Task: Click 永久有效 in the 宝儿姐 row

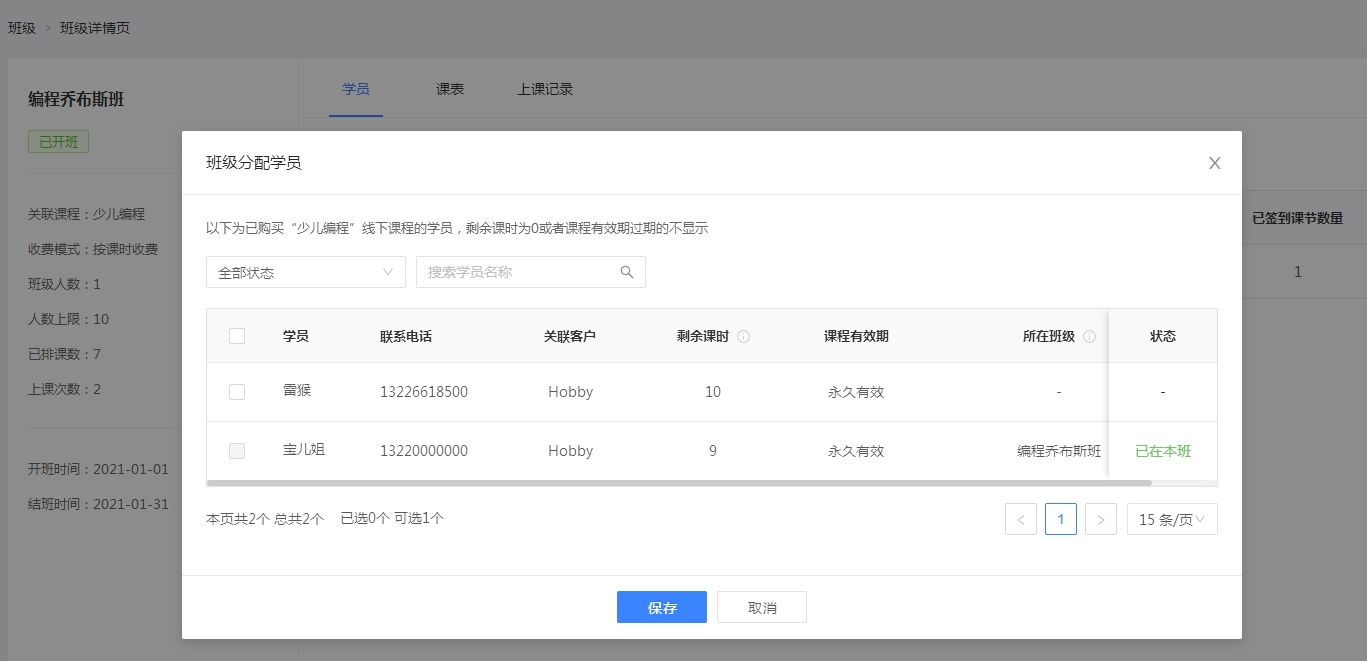Action: pyautogui.click(x=856, y=451)
